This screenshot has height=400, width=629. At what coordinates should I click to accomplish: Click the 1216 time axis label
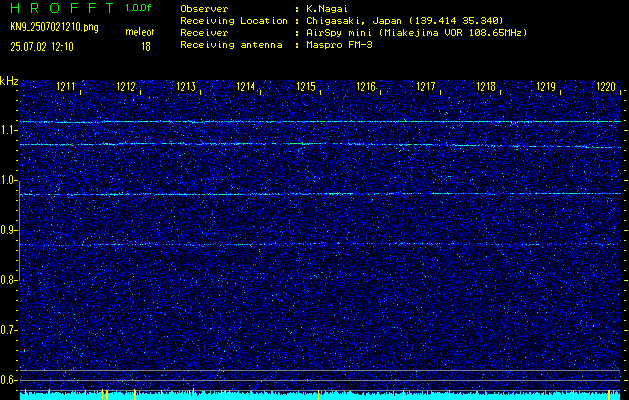click(366, 87)
